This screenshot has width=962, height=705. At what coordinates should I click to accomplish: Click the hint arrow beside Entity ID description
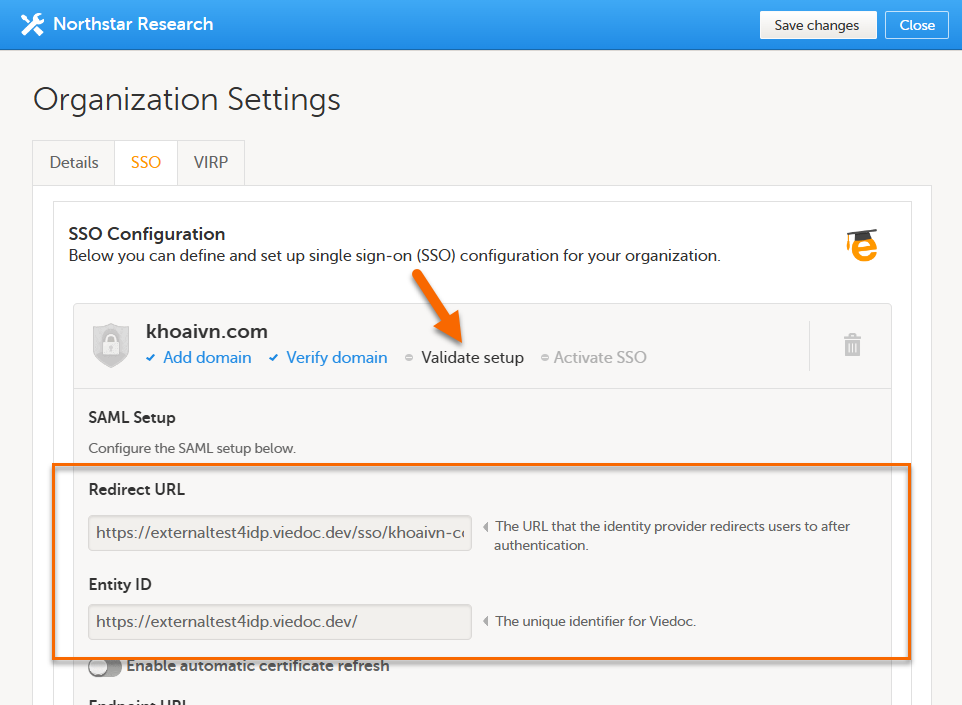(x=486, y=621)
